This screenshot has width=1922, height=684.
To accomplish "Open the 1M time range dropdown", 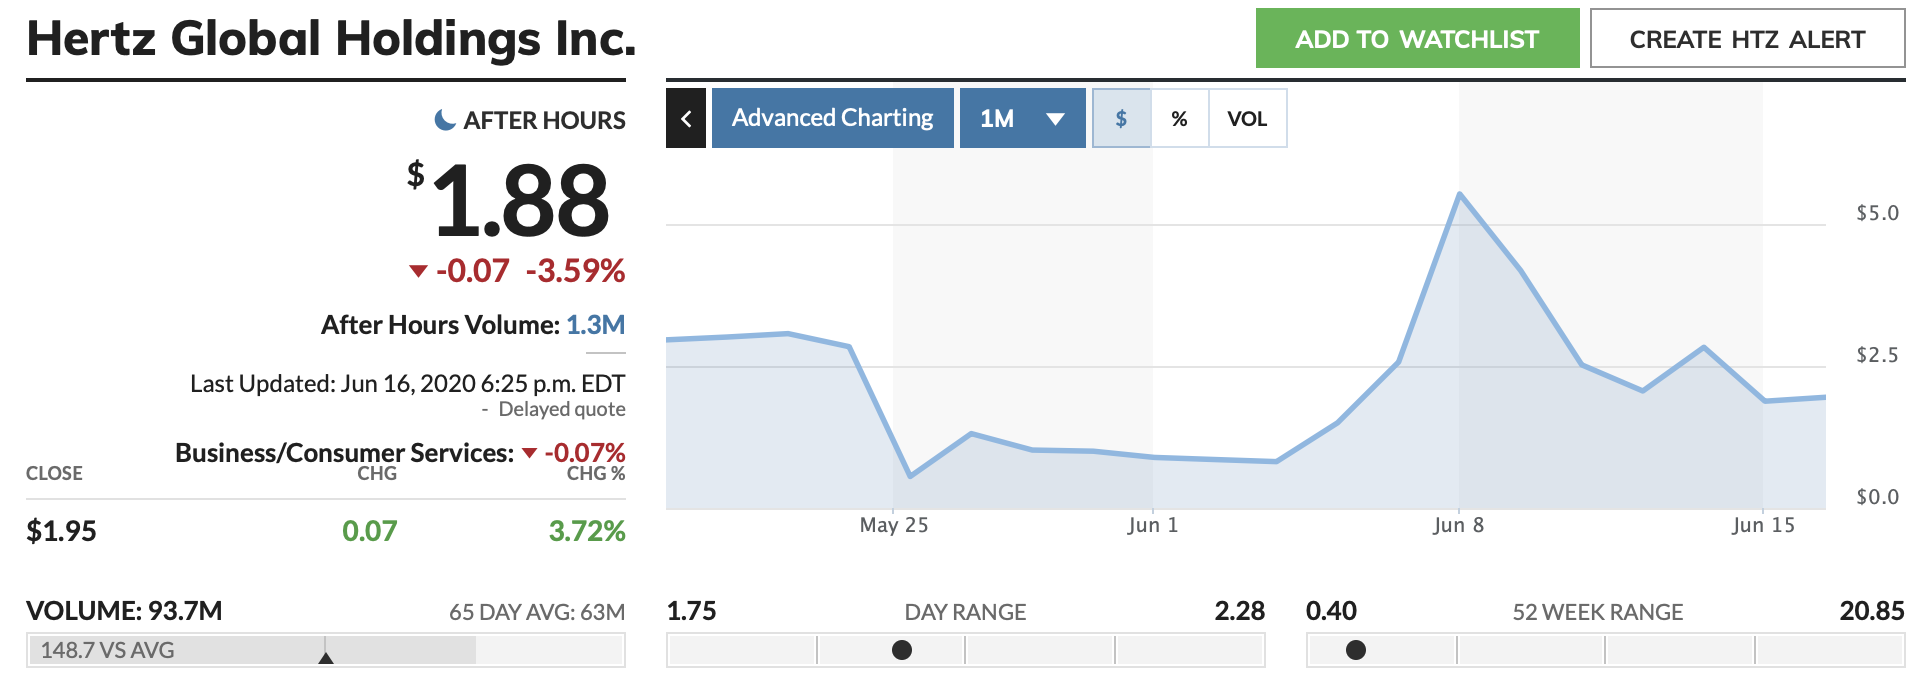I will pyautogui.click(x=1021, y=118).
